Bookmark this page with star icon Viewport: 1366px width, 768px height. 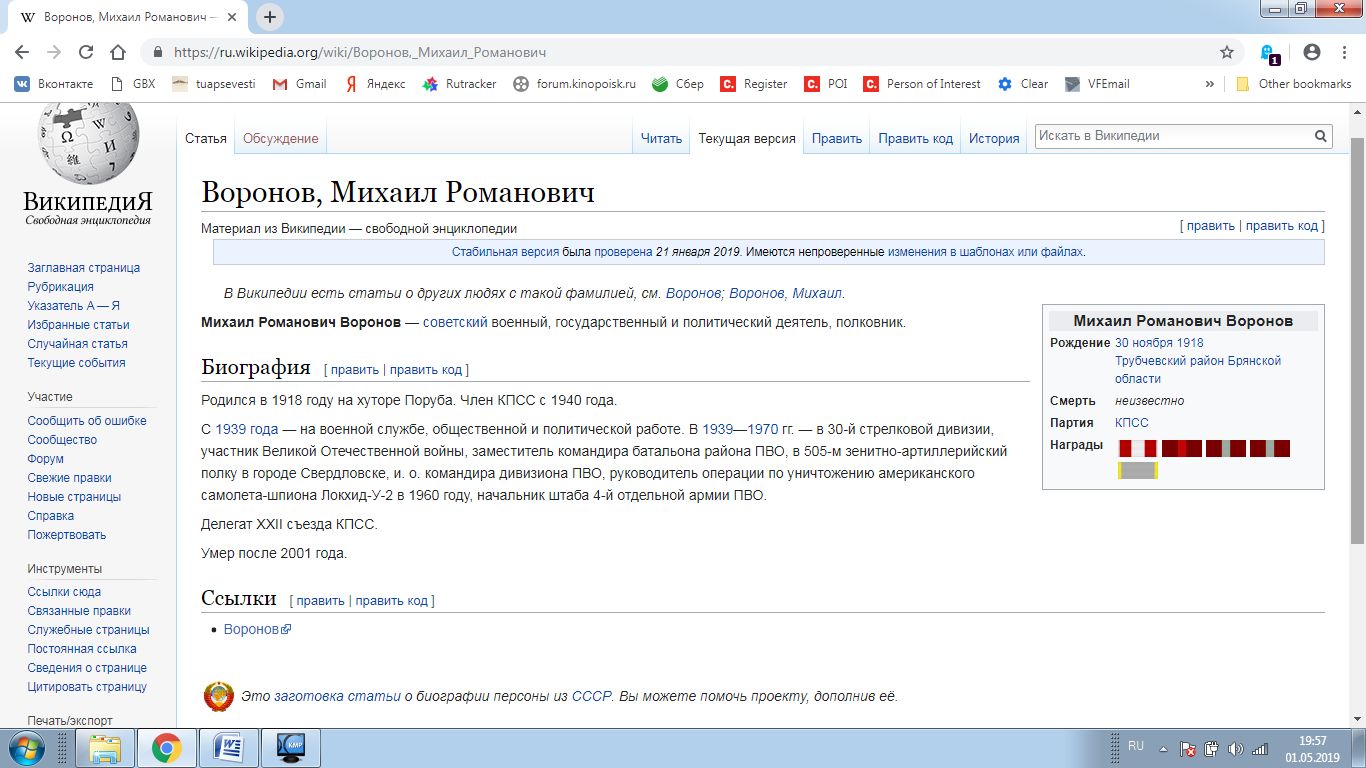click(x=1227, y=52)
